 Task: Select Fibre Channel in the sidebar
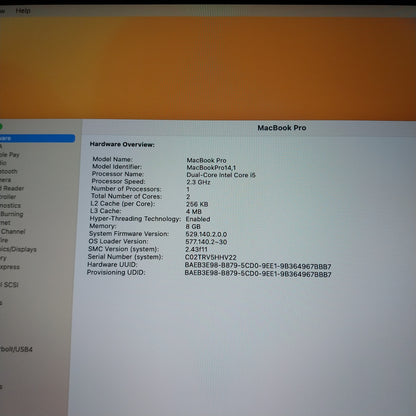13,231
